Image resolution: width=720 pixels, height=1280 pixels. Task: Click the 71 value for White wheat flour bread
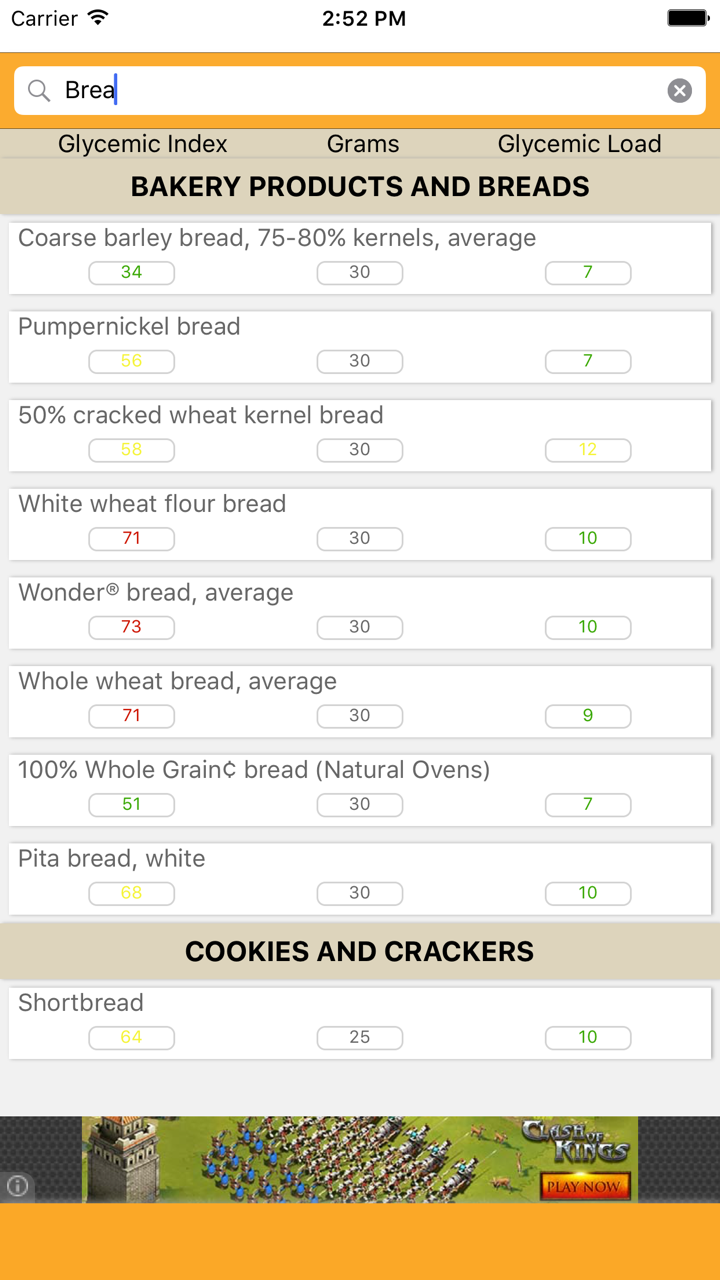click(131, 538)
